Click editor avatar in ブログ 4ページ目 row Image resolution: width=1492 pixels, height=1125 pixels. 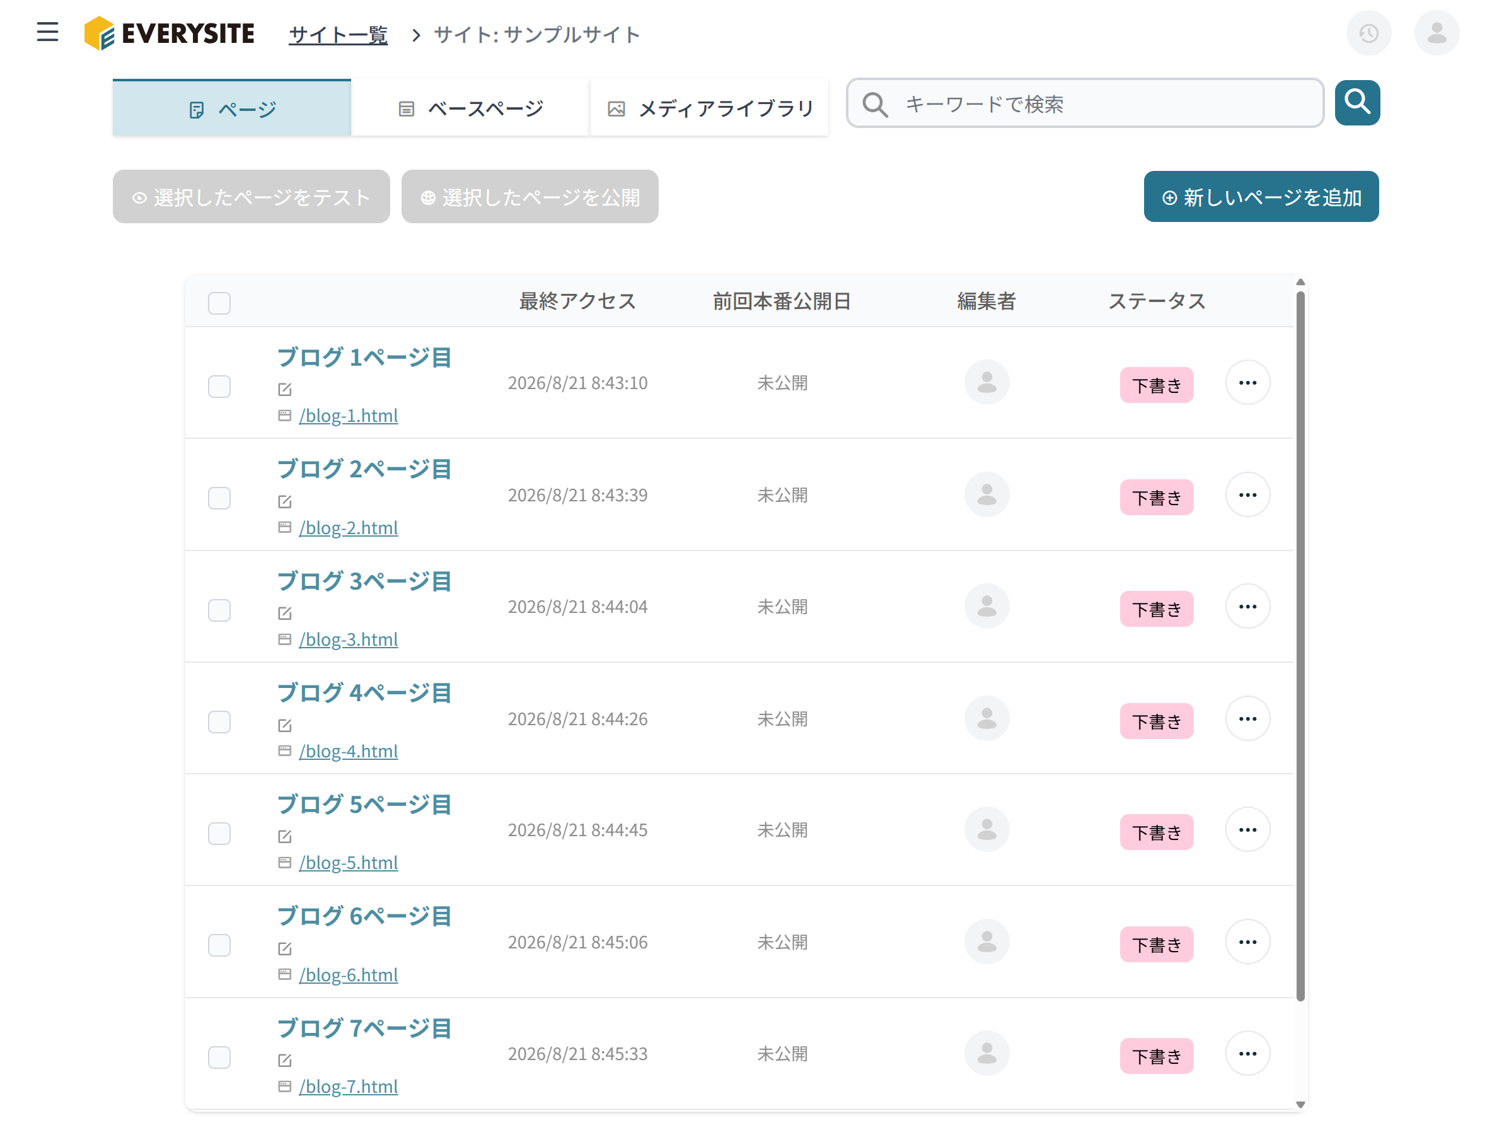[986, 719]
